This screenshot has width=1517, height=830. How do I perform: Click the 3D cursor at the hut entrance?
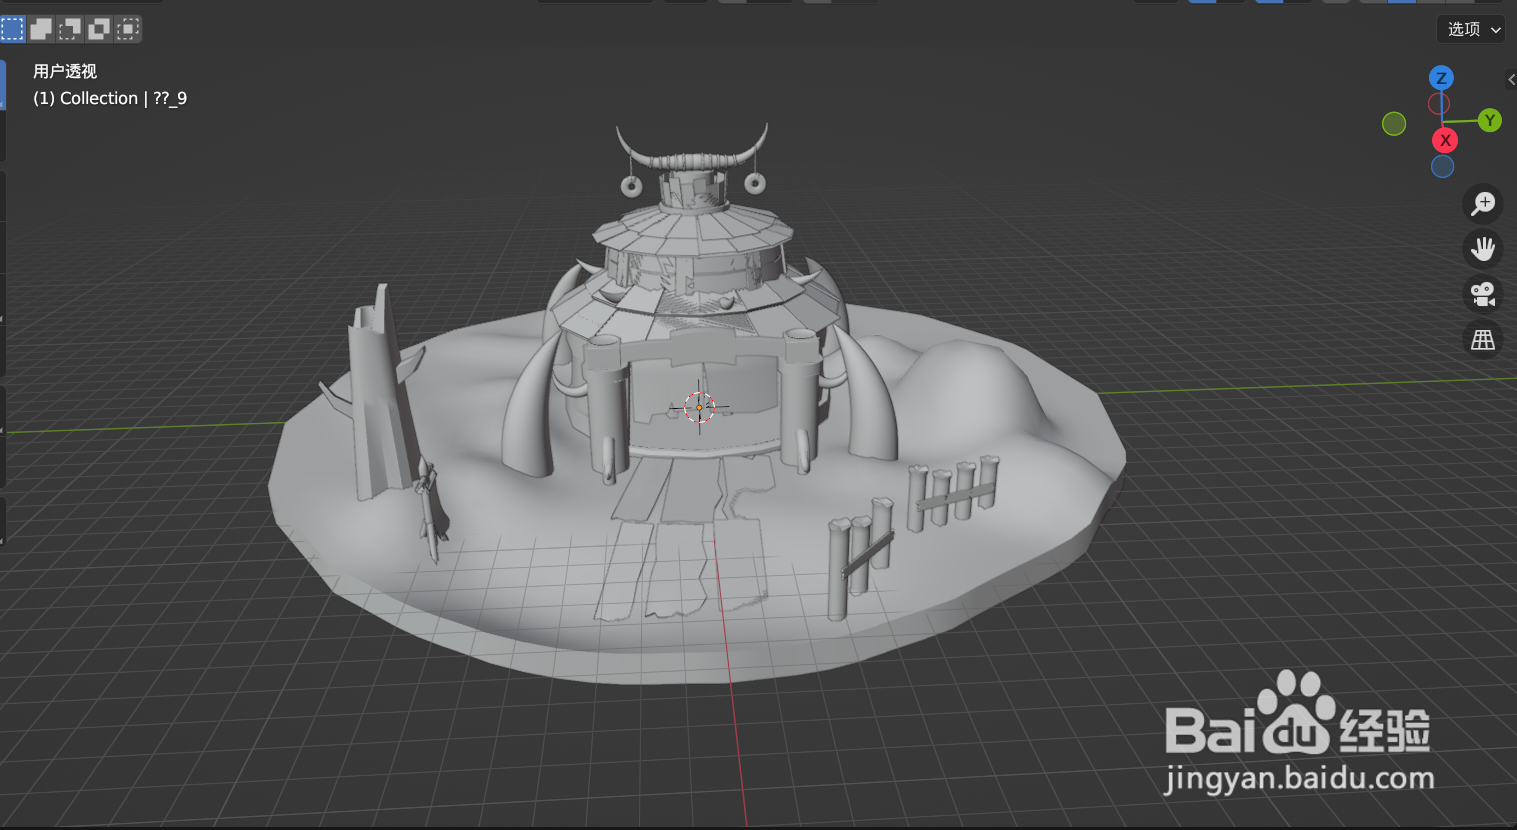(x=699, y=407)
